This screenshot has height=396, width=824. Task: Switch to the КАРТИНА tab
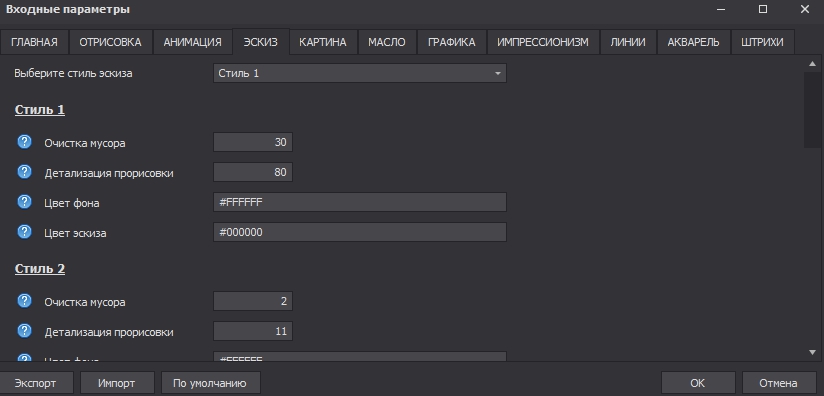coord(323,42)
